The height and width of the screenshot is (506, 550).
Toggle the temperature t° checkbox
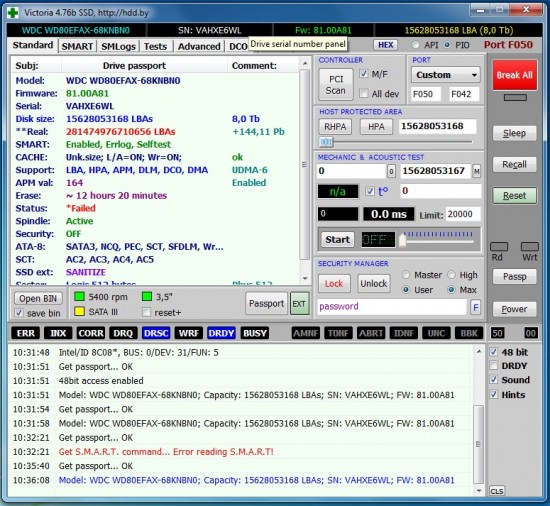370,191
